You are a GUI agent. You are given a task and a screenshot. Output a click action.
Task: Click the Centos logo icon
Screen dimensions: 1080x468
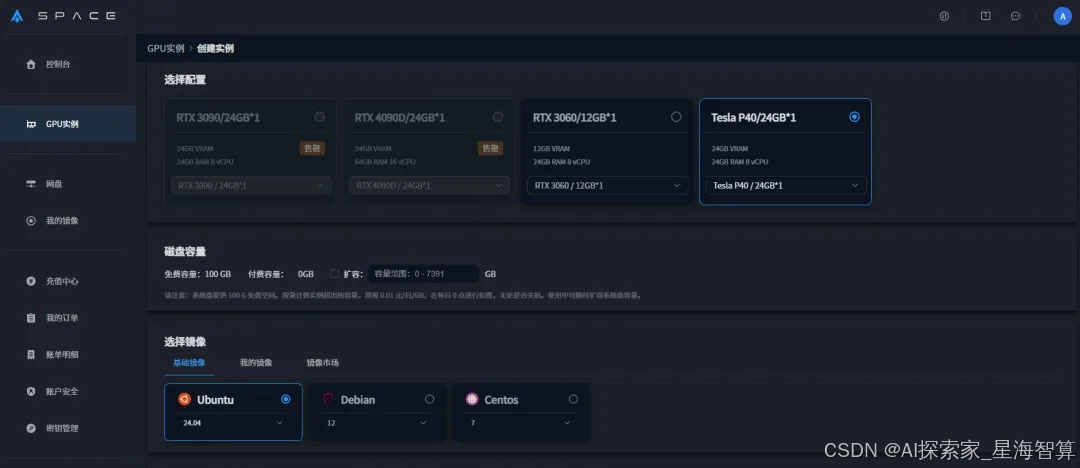(472, 398)
